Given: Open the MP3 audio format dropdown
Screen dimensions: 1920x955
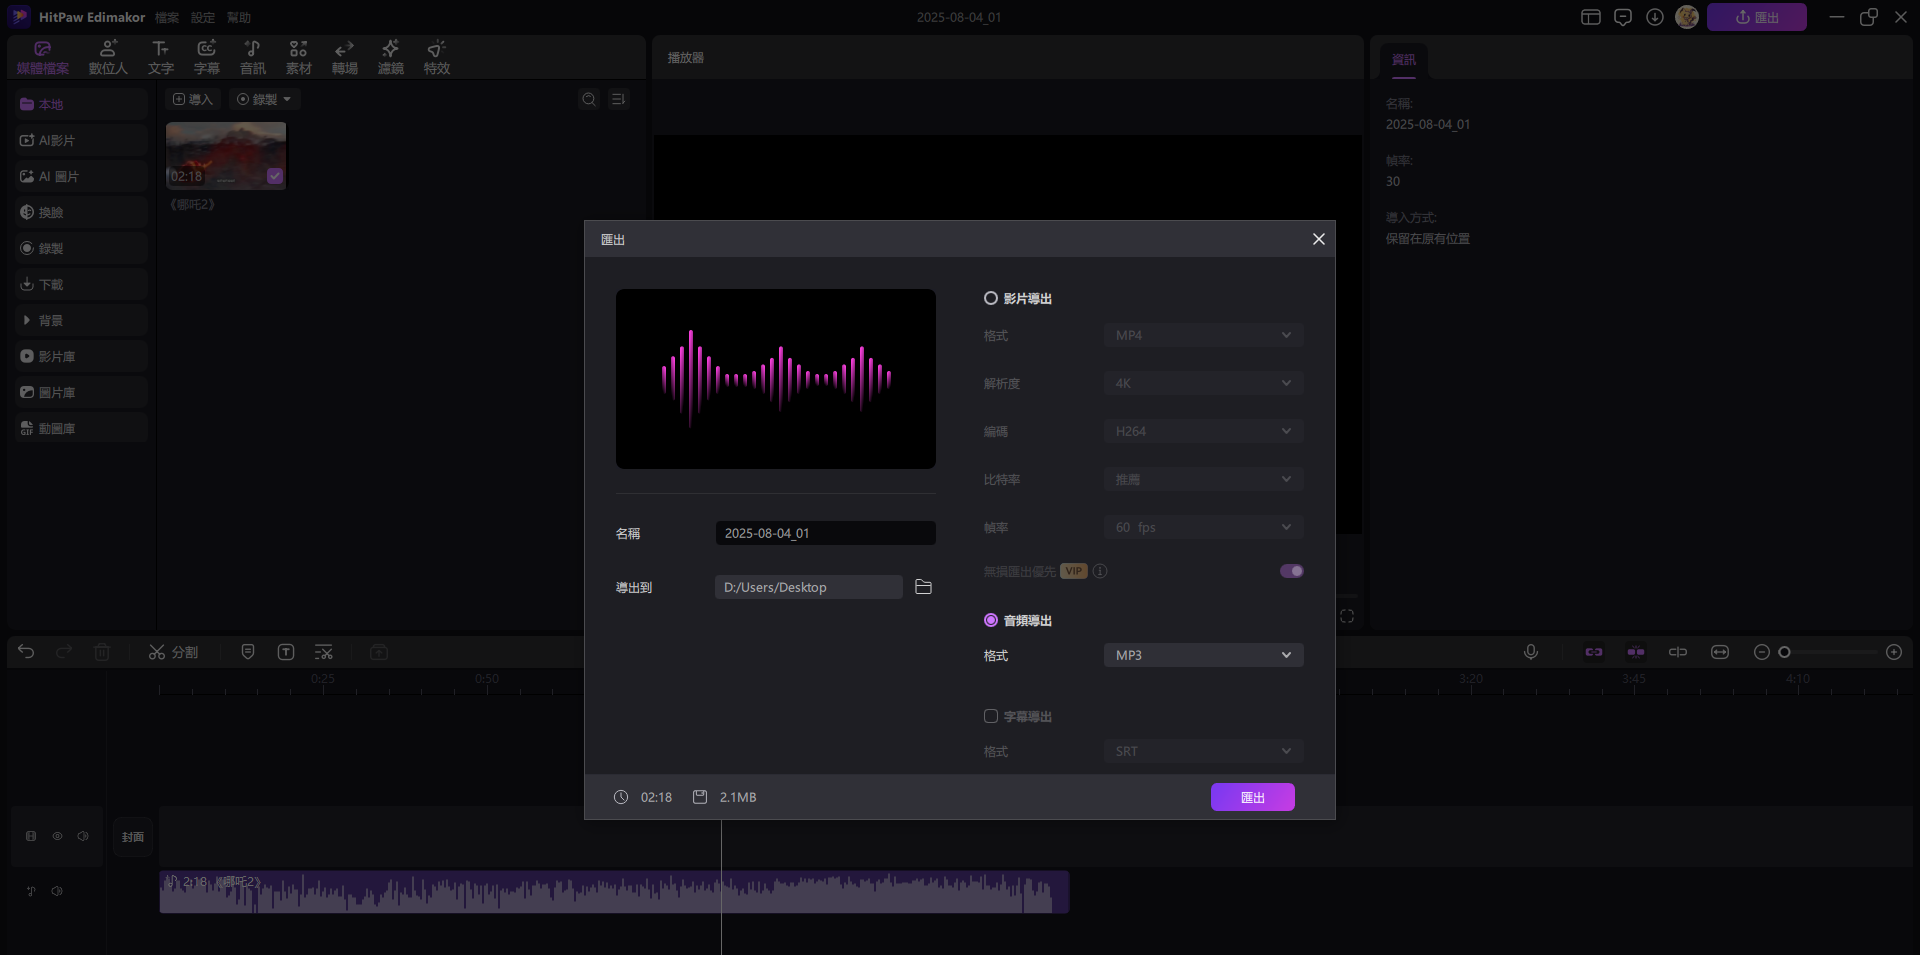Looking at the screenshot, I should click(1203, 655).
